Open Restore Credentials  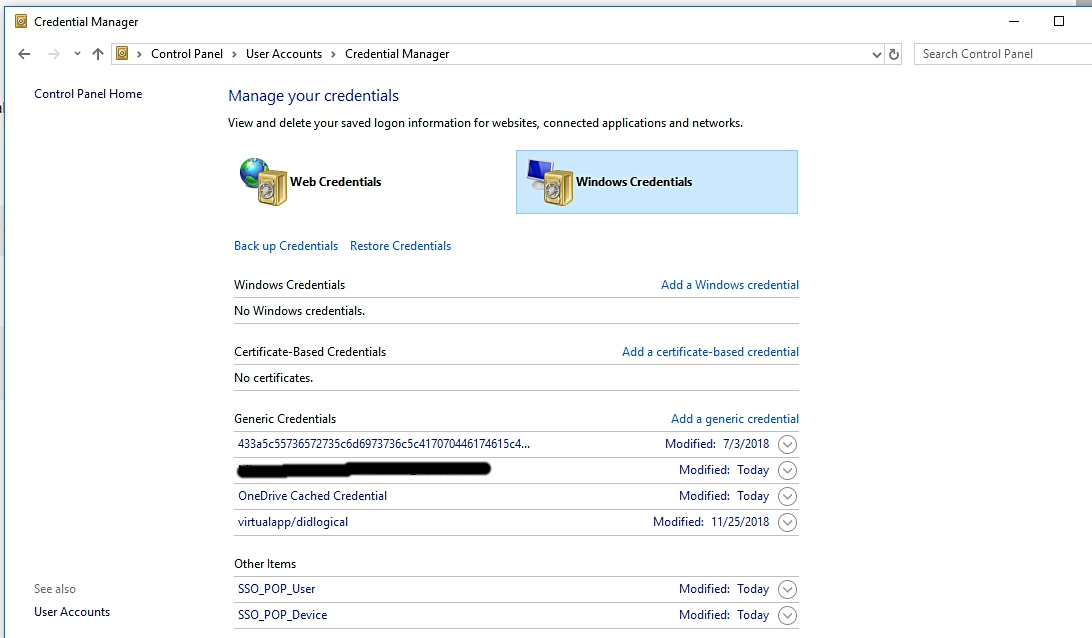400,246
